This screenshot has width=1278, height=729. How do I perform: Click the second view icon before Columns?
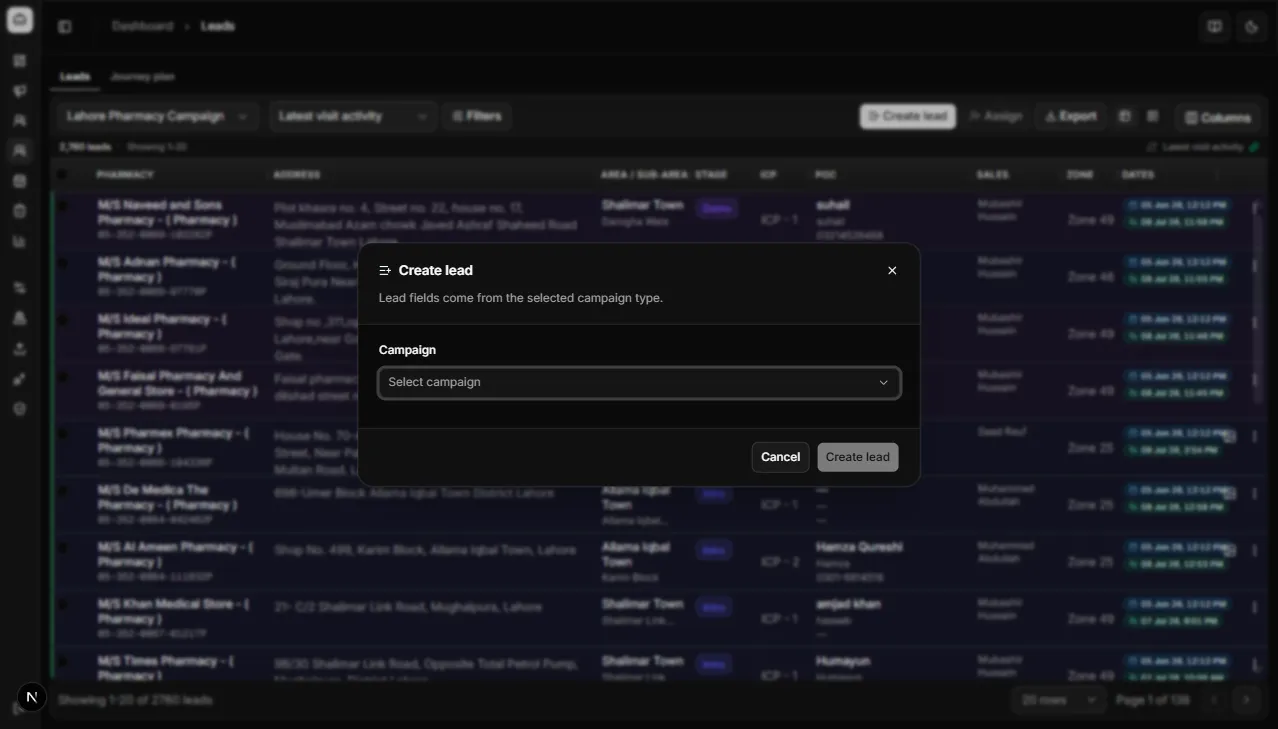tap(1152, 116)
